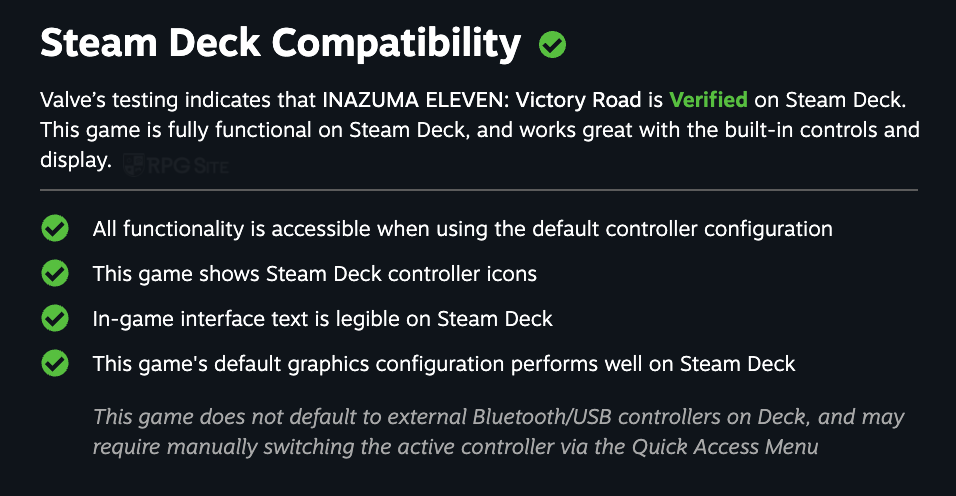Click the checkmark beside "Steam Deck controller icons"
Image resolution: width=956 pixels, height=496 pixels.
(55, 273)
